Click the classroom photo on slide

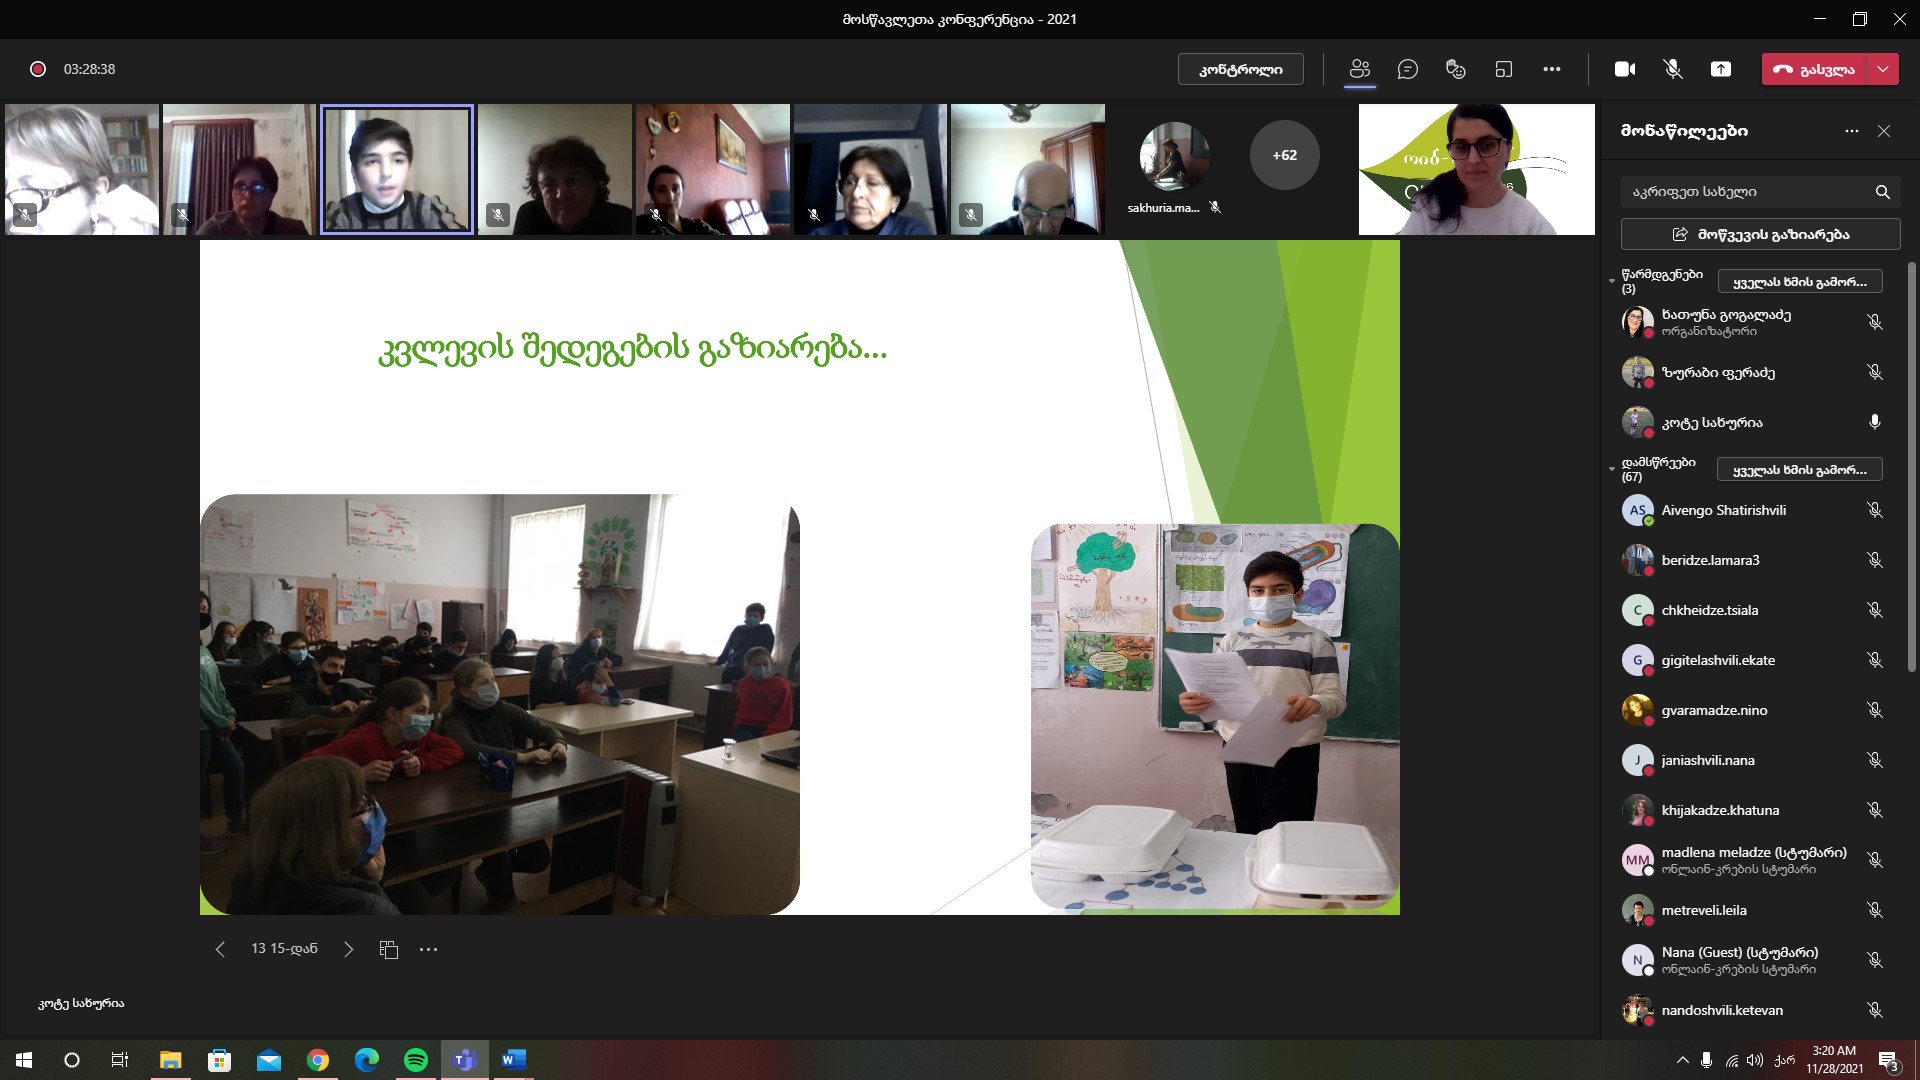coord(500,704)
